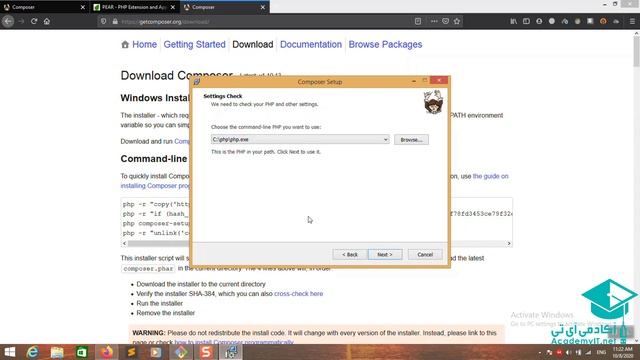Open Browse Packages navigation link

click(x=385, y=44)
